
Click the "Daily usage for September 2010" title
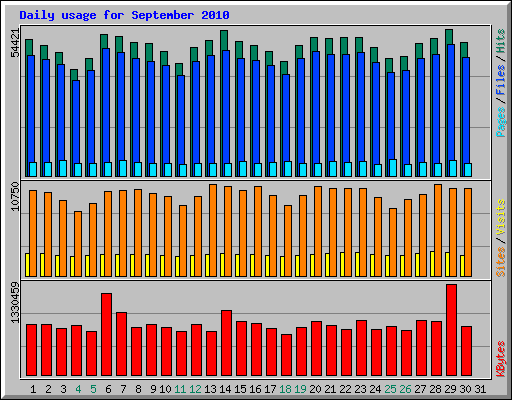coord(124,15)
